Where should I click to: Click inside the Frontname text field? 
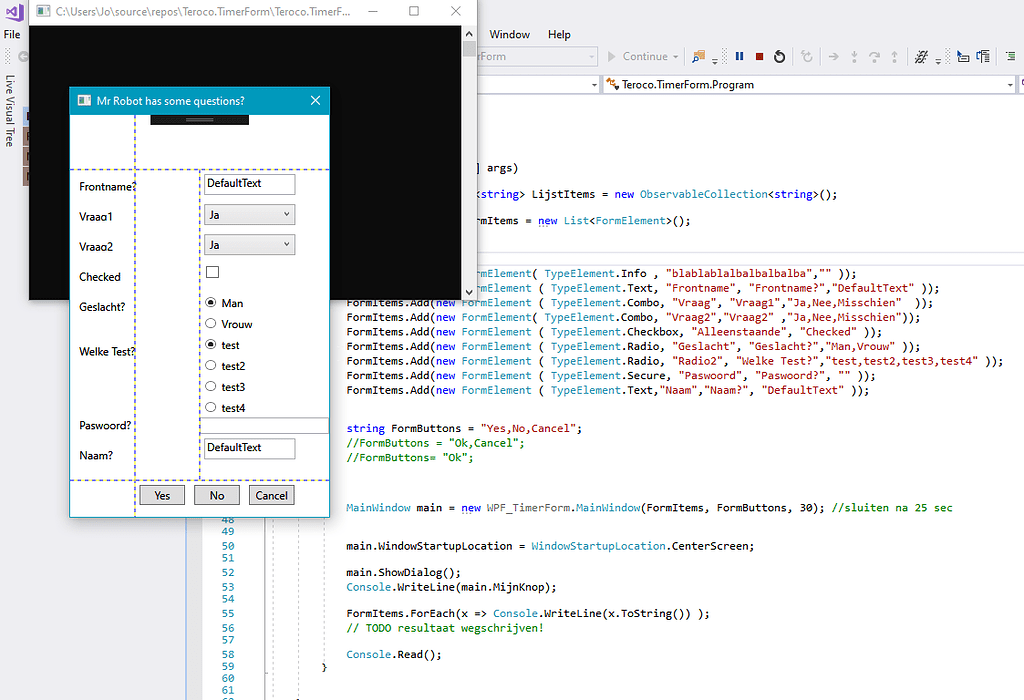pos(249,184)
